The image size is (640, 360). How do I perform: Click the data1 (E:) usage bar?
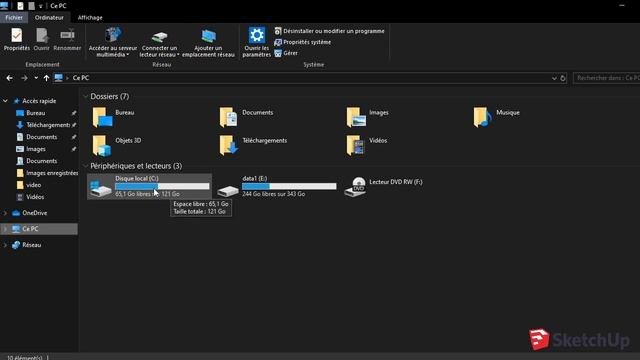coord(289,187)
